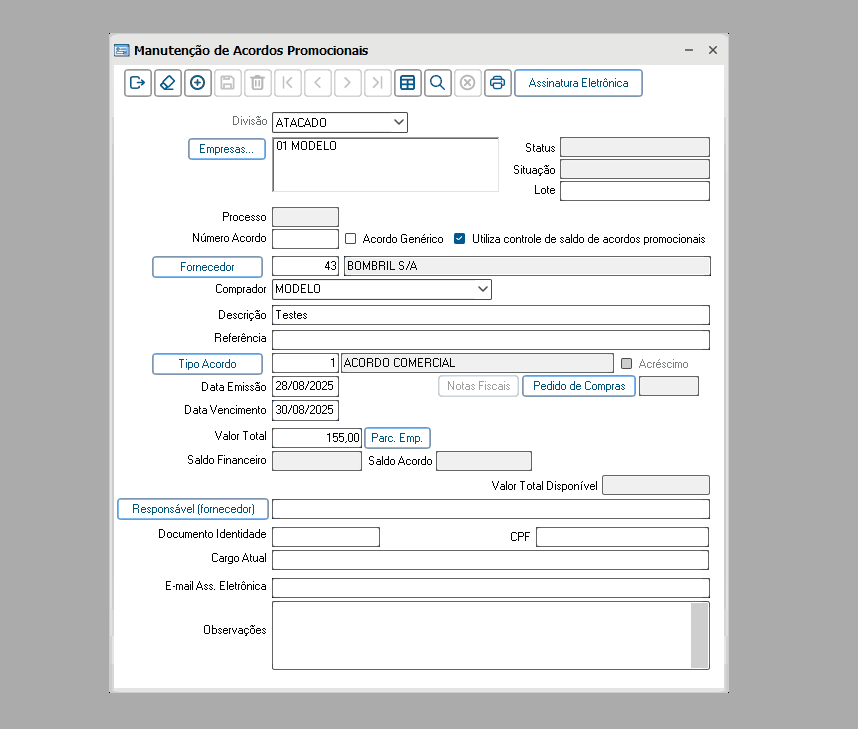This screenshot has height=729, width=858.
Task: Click the Observações scrollbar
Action: (x=699, y=635)
